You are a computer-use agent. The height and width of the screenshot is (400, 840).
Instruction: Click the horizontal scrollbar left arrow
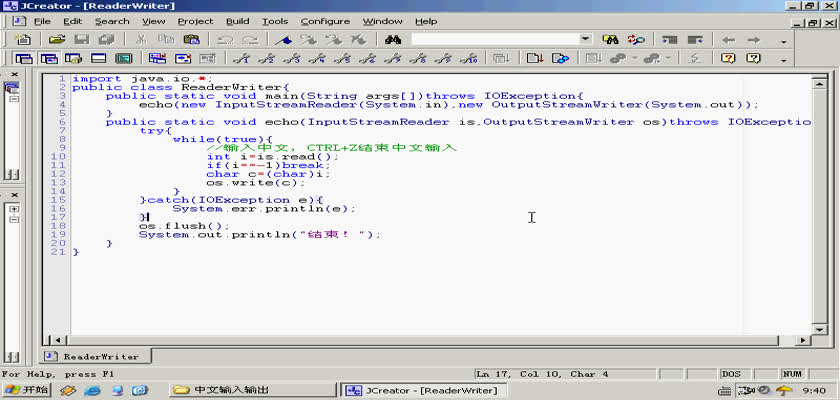pyautogui.click(x=58, y=340)
